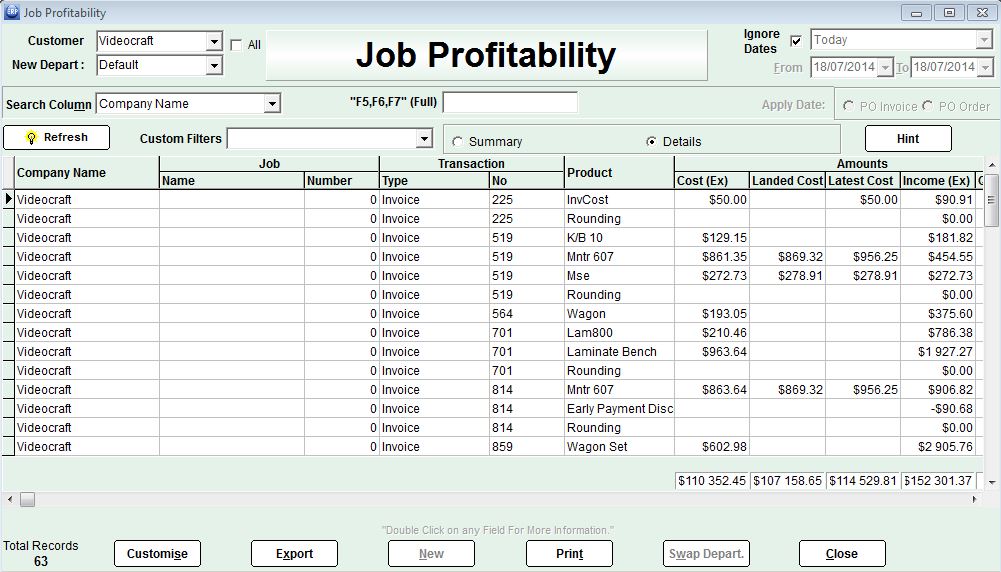Image resolution: width=1001 pixels, height=572 pixels.
Task: Click the Export button
Action: click(294, 554)
